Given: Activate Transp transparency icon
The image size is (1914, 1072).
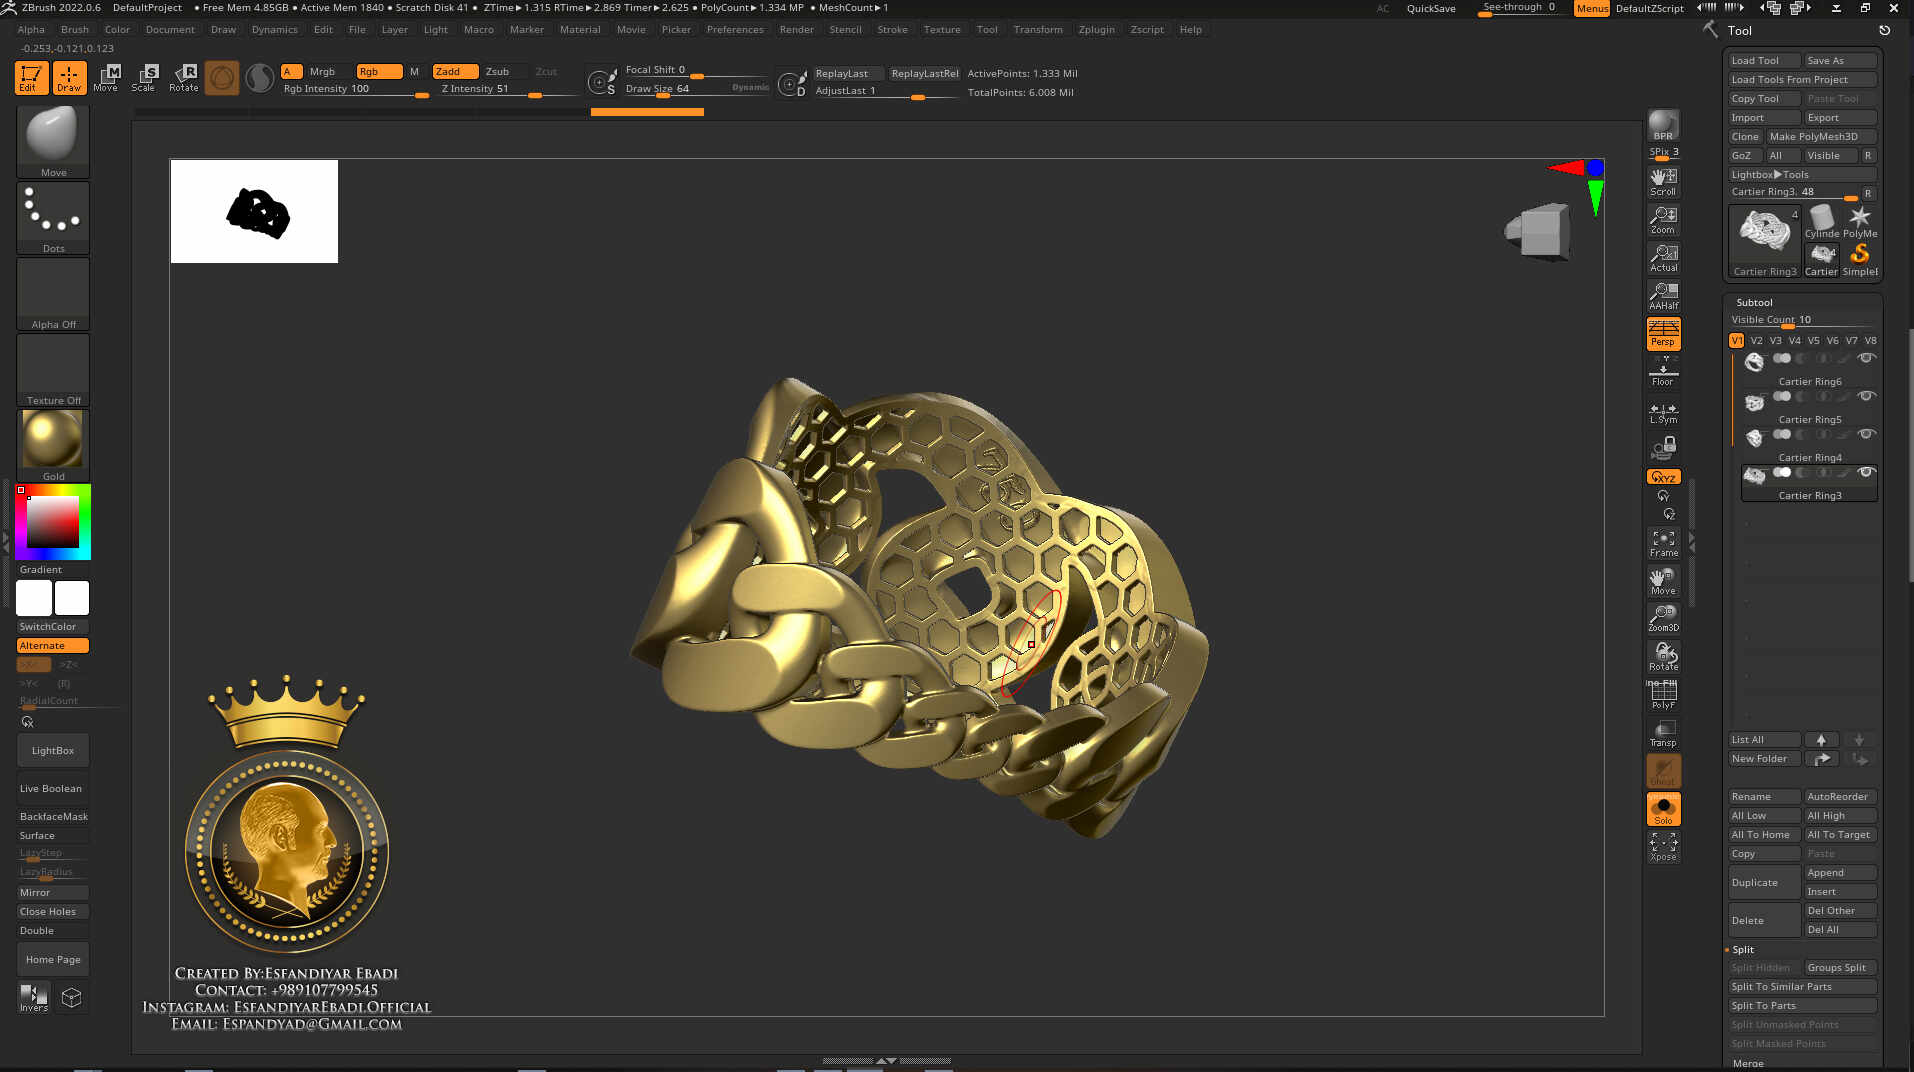Looking at the screenshot, I should pyautogui.click(x=1663, y=733).
